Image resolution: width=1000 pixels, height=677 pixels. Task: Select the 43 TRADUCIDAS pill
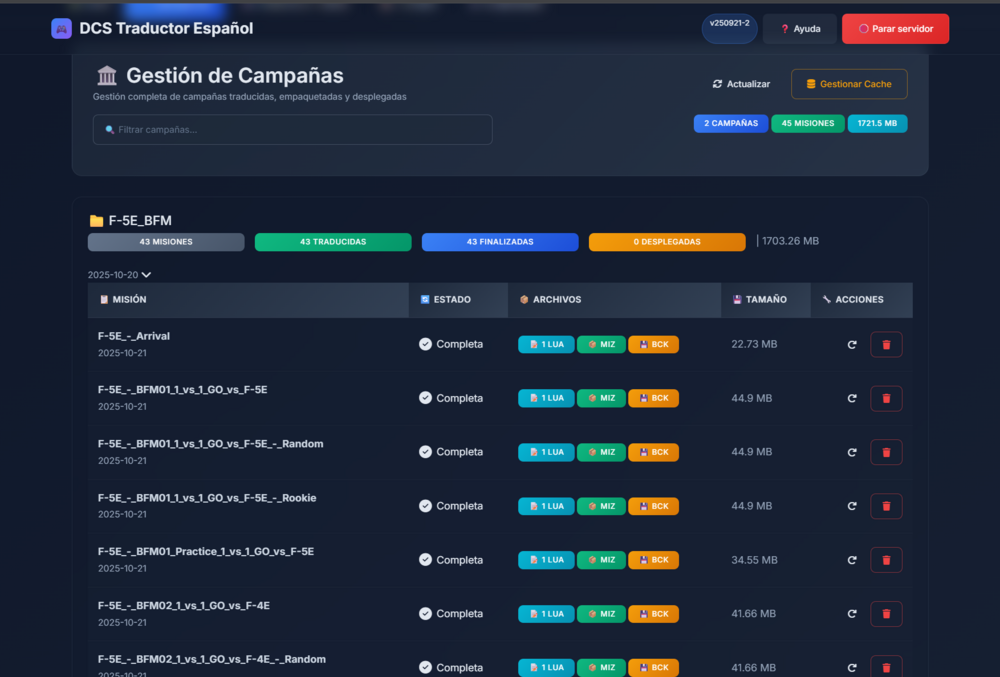coord(333,242)
